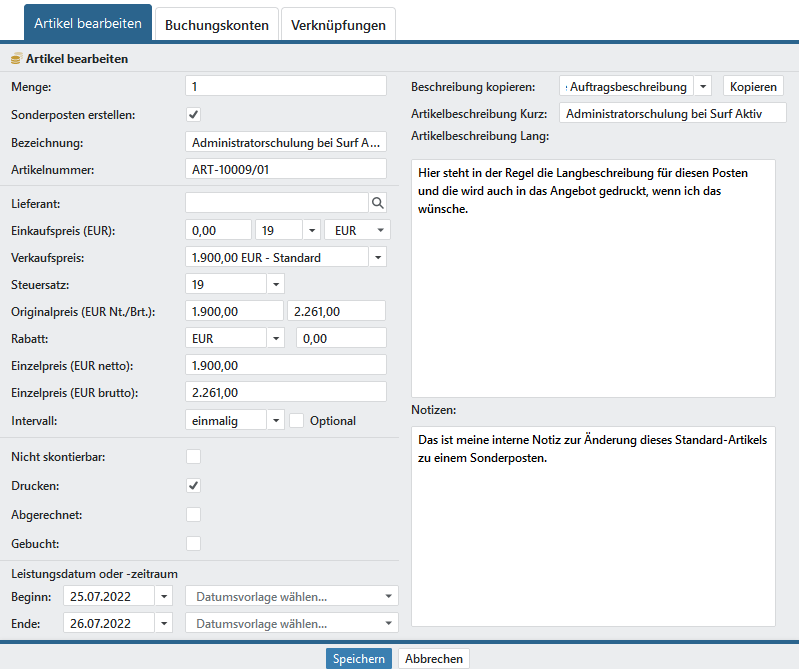Image resolution: width=799 pixels, height=669 pixels.
Task: Open the Ende date picker arrow
Action: (164, 623)
